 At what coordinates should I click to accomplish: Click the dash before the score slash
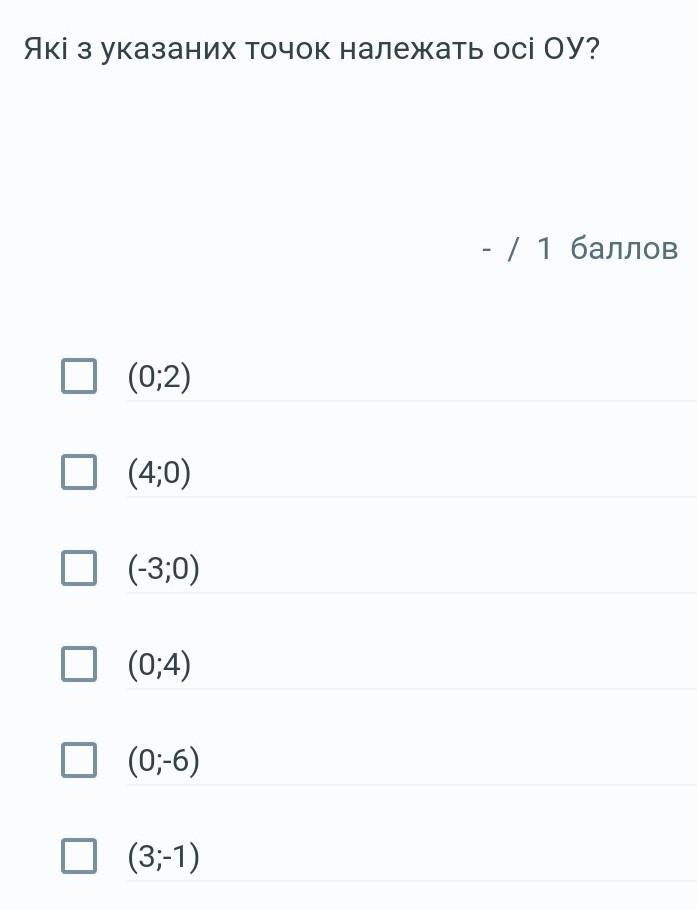[x=487, y=248]
